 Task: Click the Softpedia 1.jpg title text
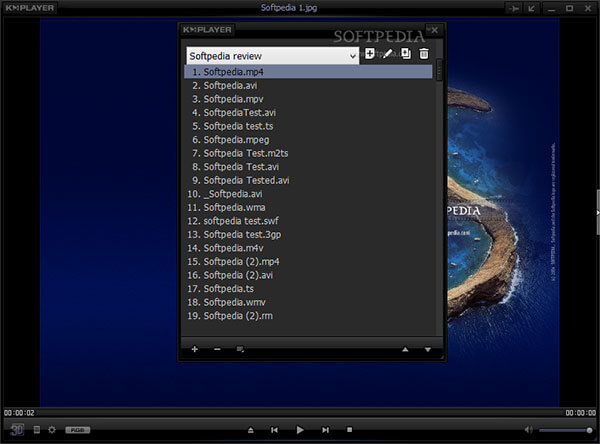(289, 8)
